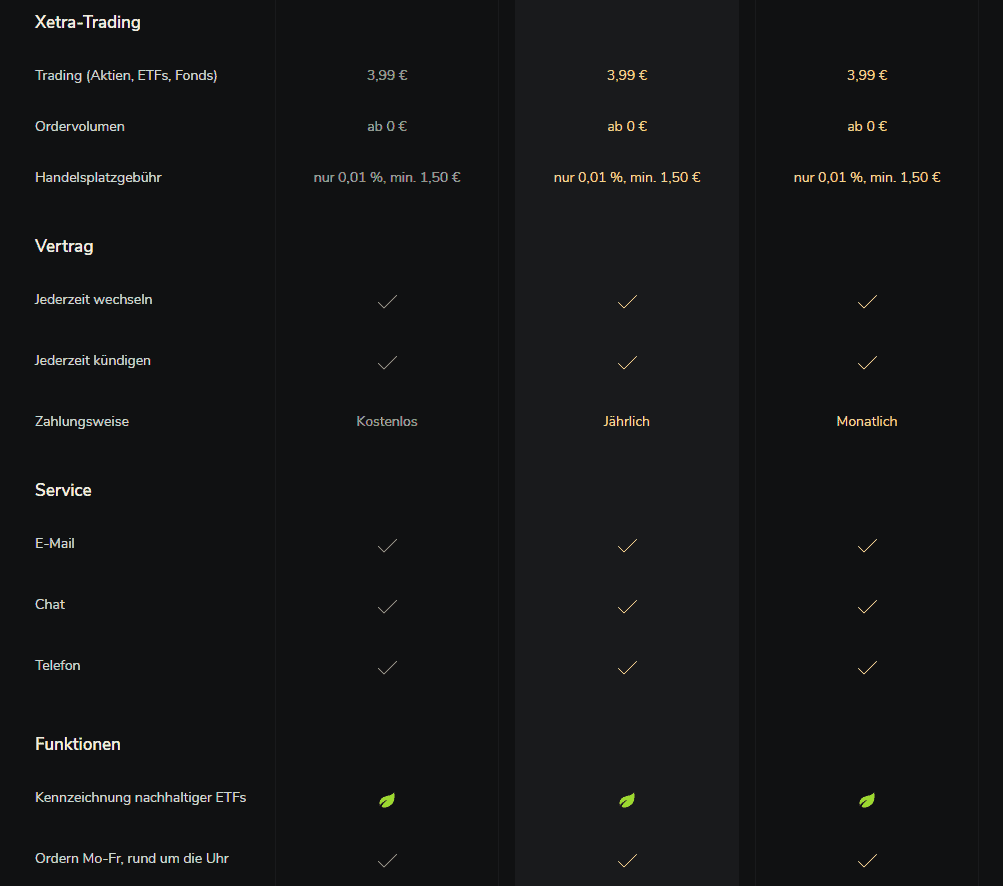Click the Telefon checkmark in the Kostenlos column
The height and width of the screenshot is (886, 1003).
point(387,668)
